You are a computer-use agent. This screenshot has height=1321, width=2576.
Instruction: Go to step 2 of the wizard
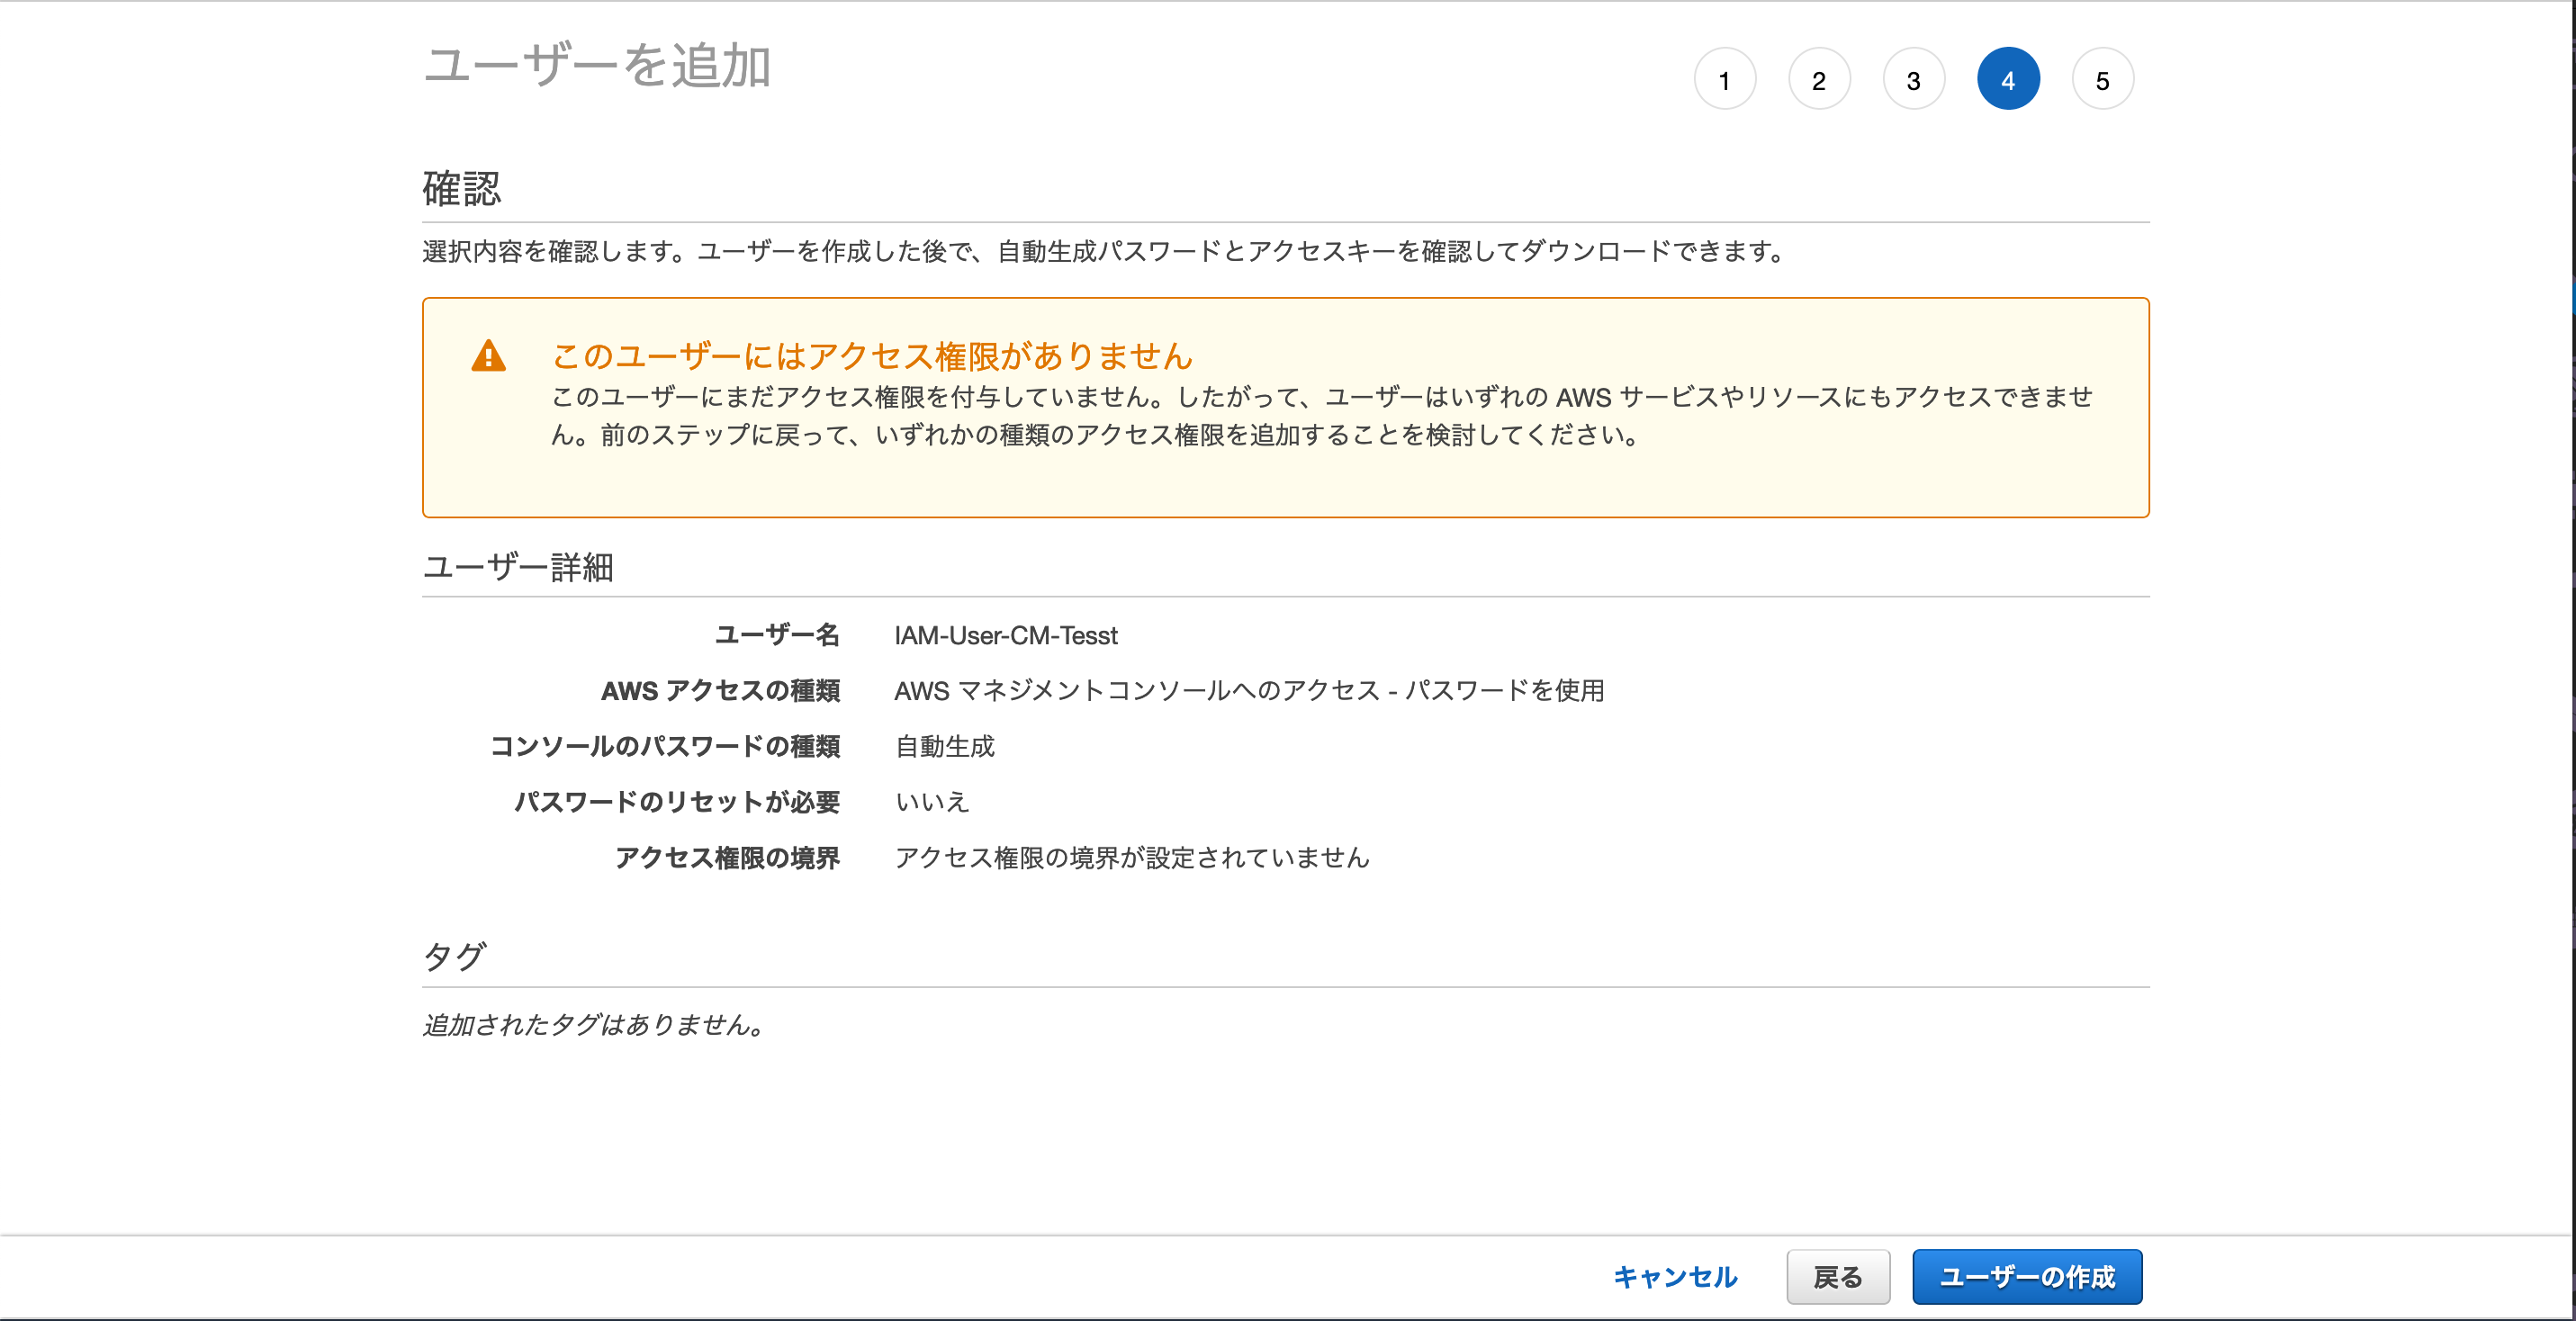click(x=1819, y=80)
